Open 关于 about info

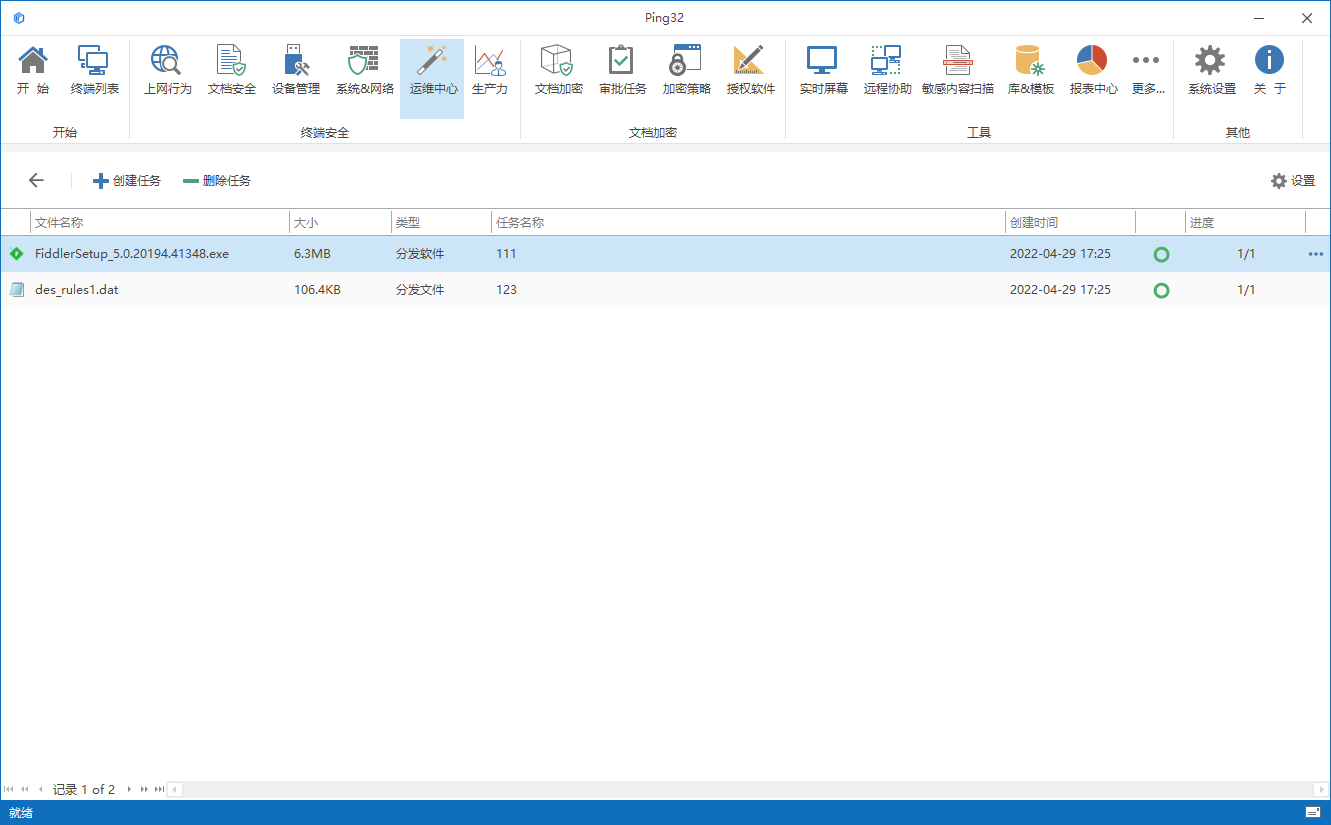coord(1269,70)
